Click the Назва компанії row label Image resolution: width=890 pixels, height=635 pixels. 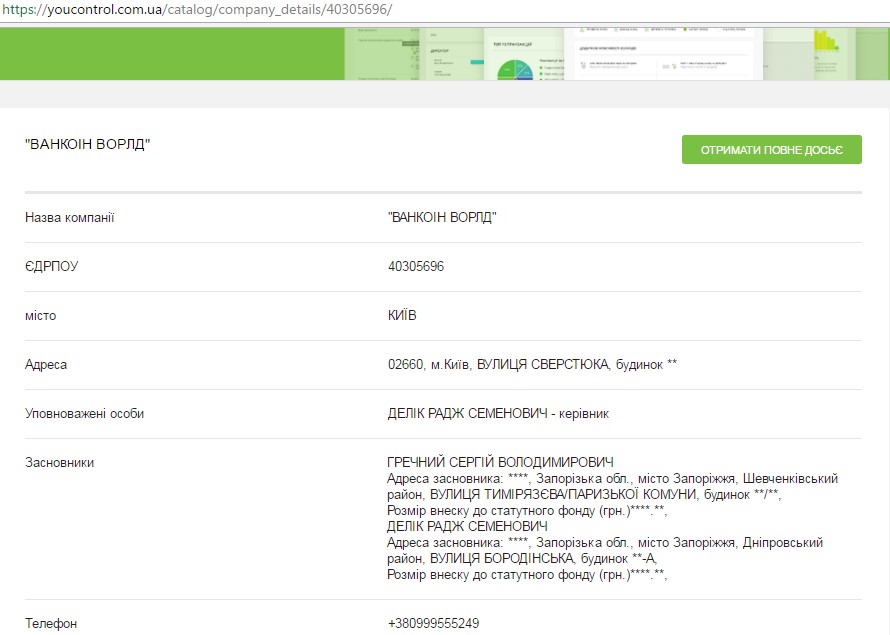[70, 218]
